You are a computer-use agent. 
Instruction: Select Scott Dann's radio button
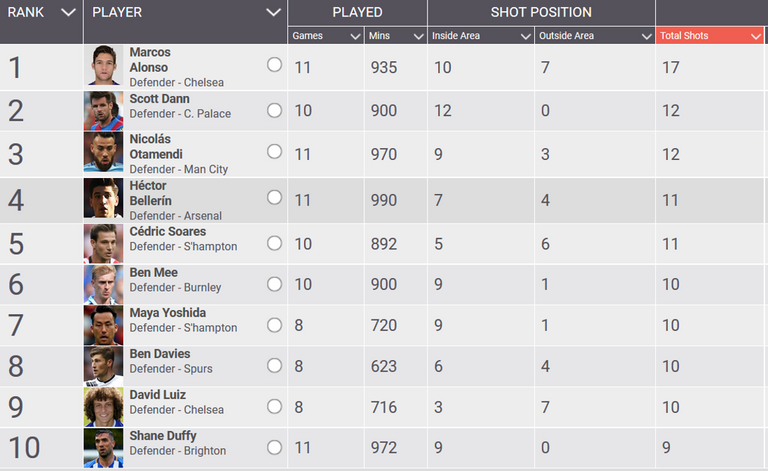coord(274,110)
